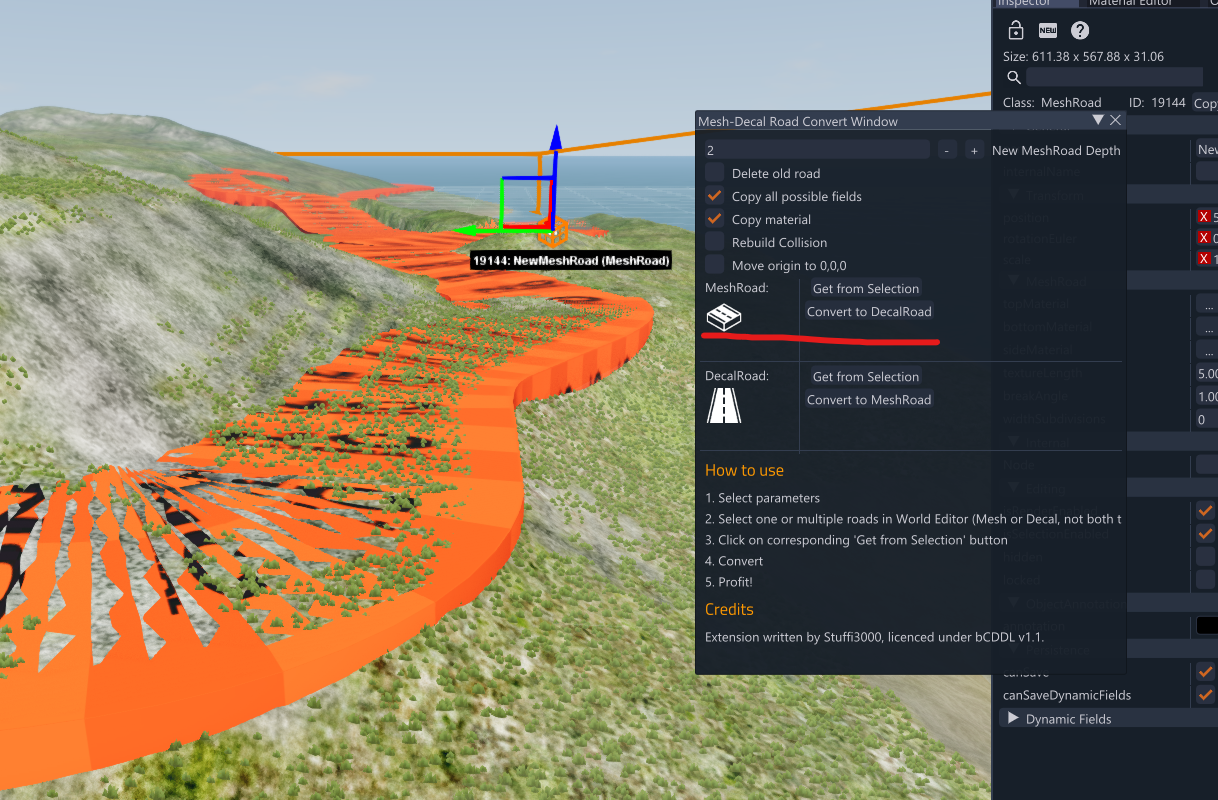
Task: Increase MeshRoad depth with plus button
Action: [x=973, y=150]
